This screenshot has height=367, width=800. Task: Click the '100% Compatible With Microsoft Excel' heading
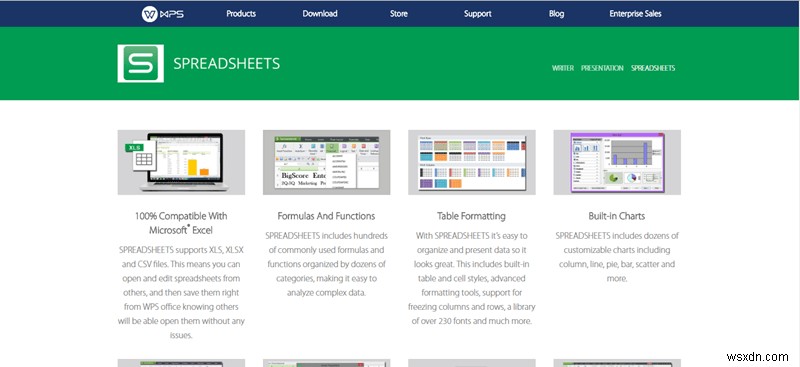pyautogui.click(x=181, y=223)
